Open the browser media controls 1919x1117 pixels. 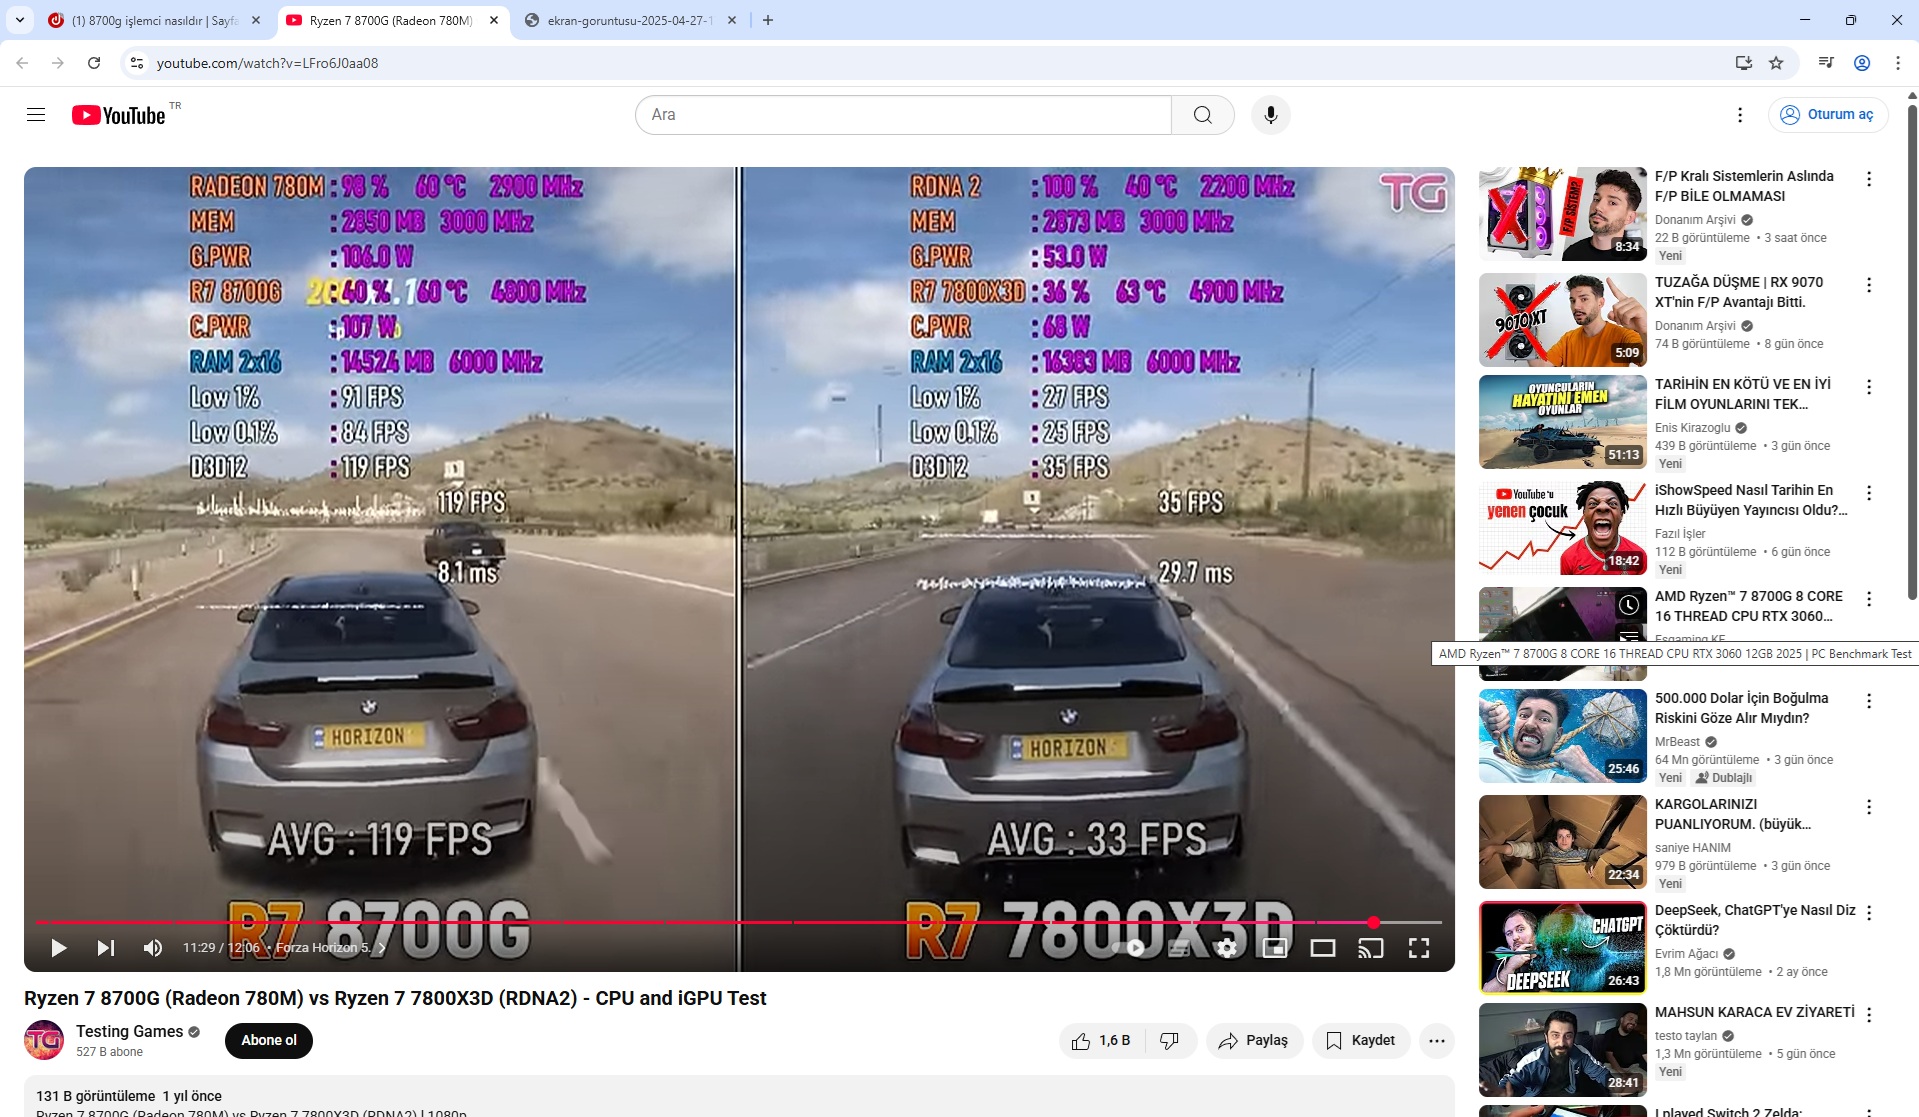click(x=1826, y=63)
